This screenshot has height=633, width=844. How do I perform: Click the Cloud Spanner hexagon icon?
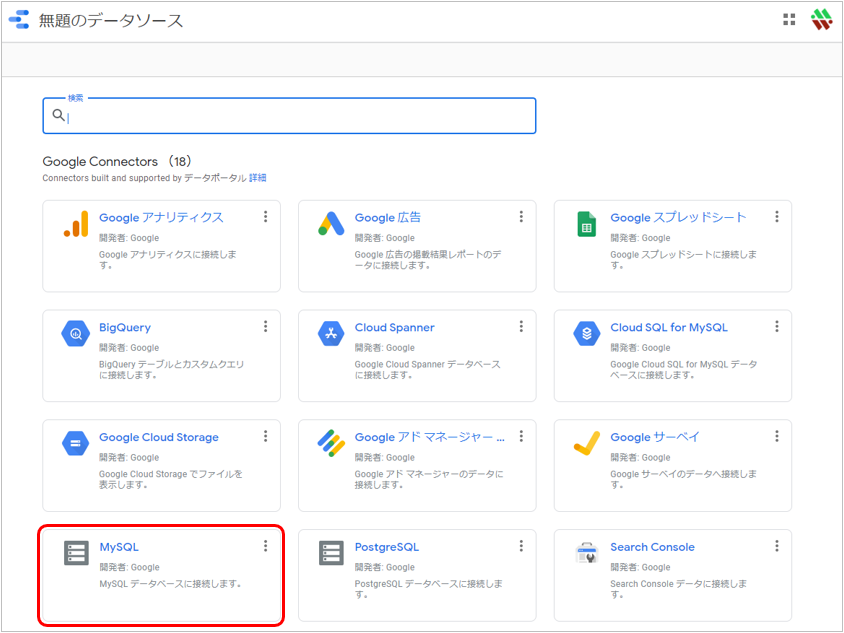coord(331,333)
